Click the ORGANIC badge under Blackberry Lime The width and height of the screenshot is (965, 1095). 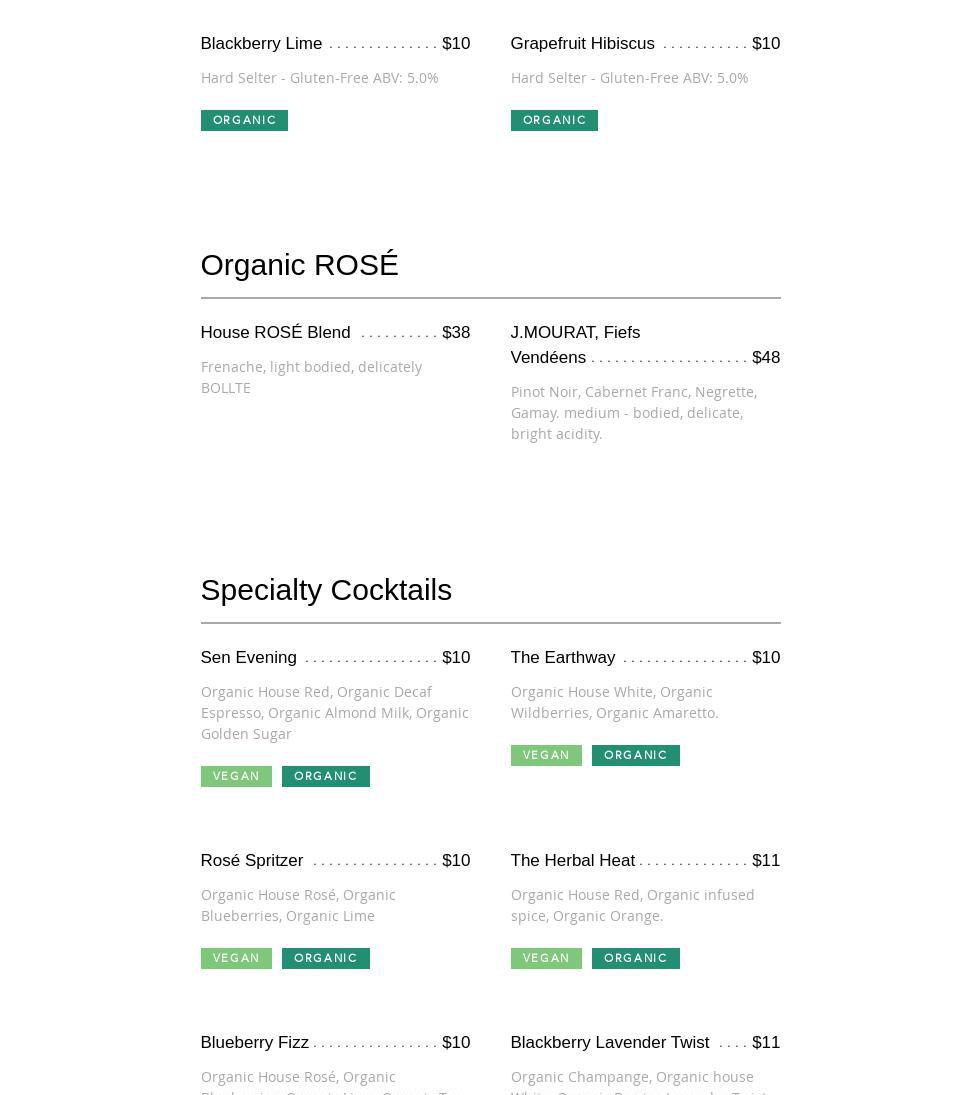244,120
